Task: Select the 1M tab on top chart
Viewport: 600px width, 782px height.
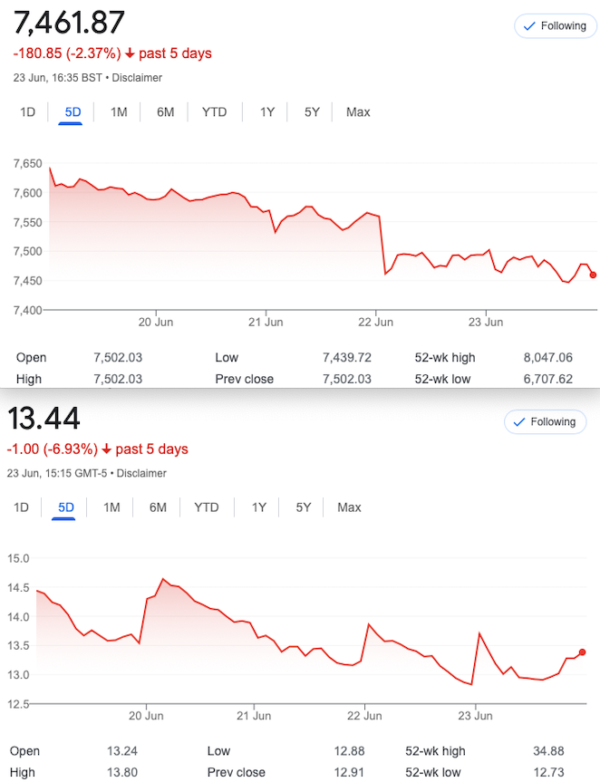Action: pos(118,112)
